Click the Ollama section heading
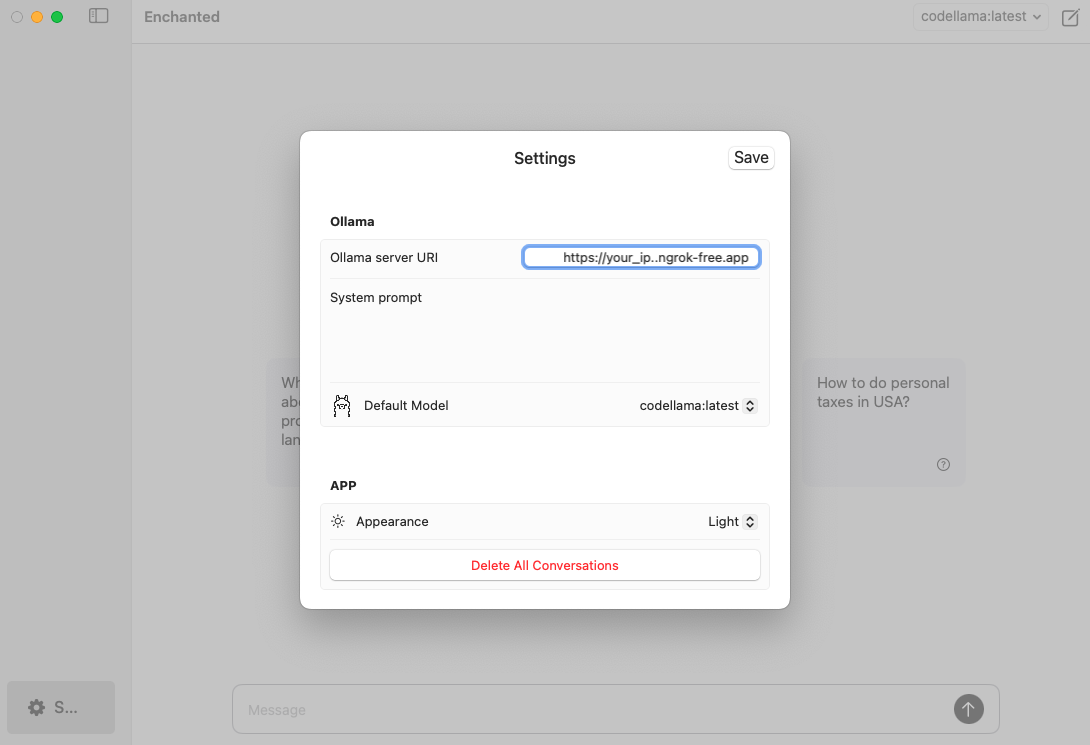The image size is (1090, 745). 352,222
